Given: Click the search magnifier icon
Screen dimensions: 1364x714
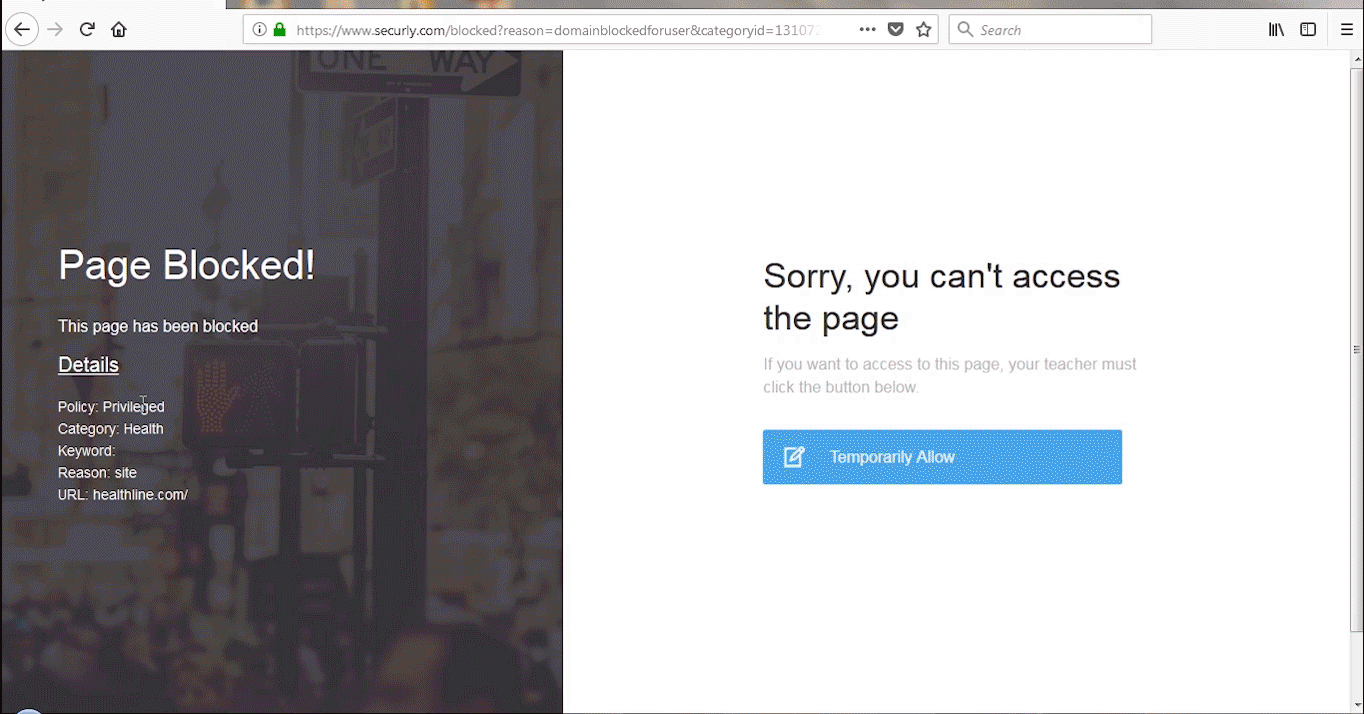Looking at the screenshot, I should [965, 30].
